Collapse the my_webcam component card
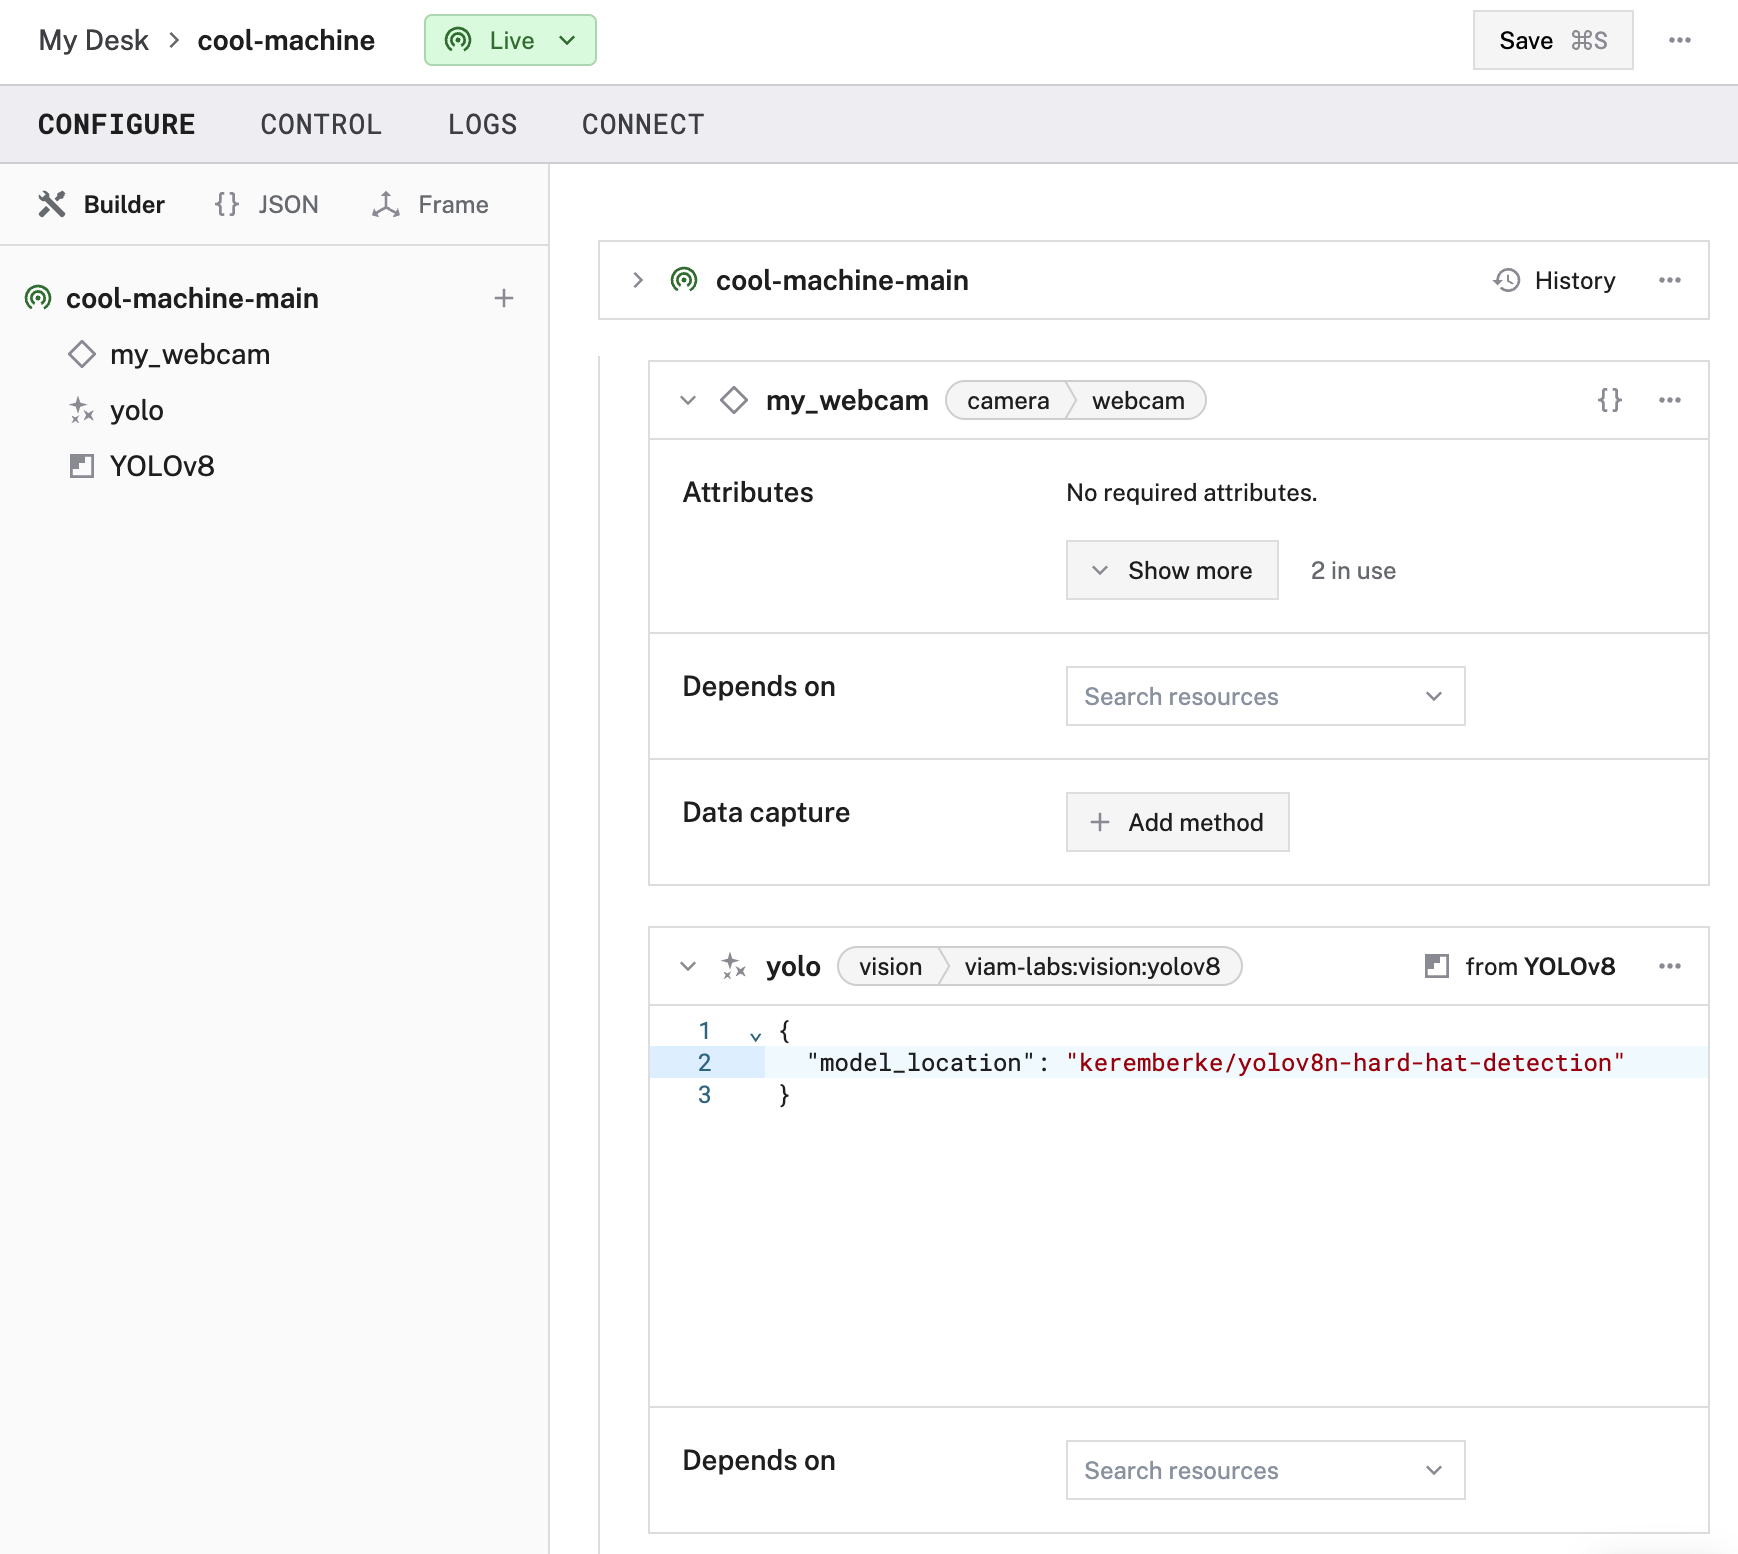Screen dimensions: 1738x1554 (x=688, y=400)
